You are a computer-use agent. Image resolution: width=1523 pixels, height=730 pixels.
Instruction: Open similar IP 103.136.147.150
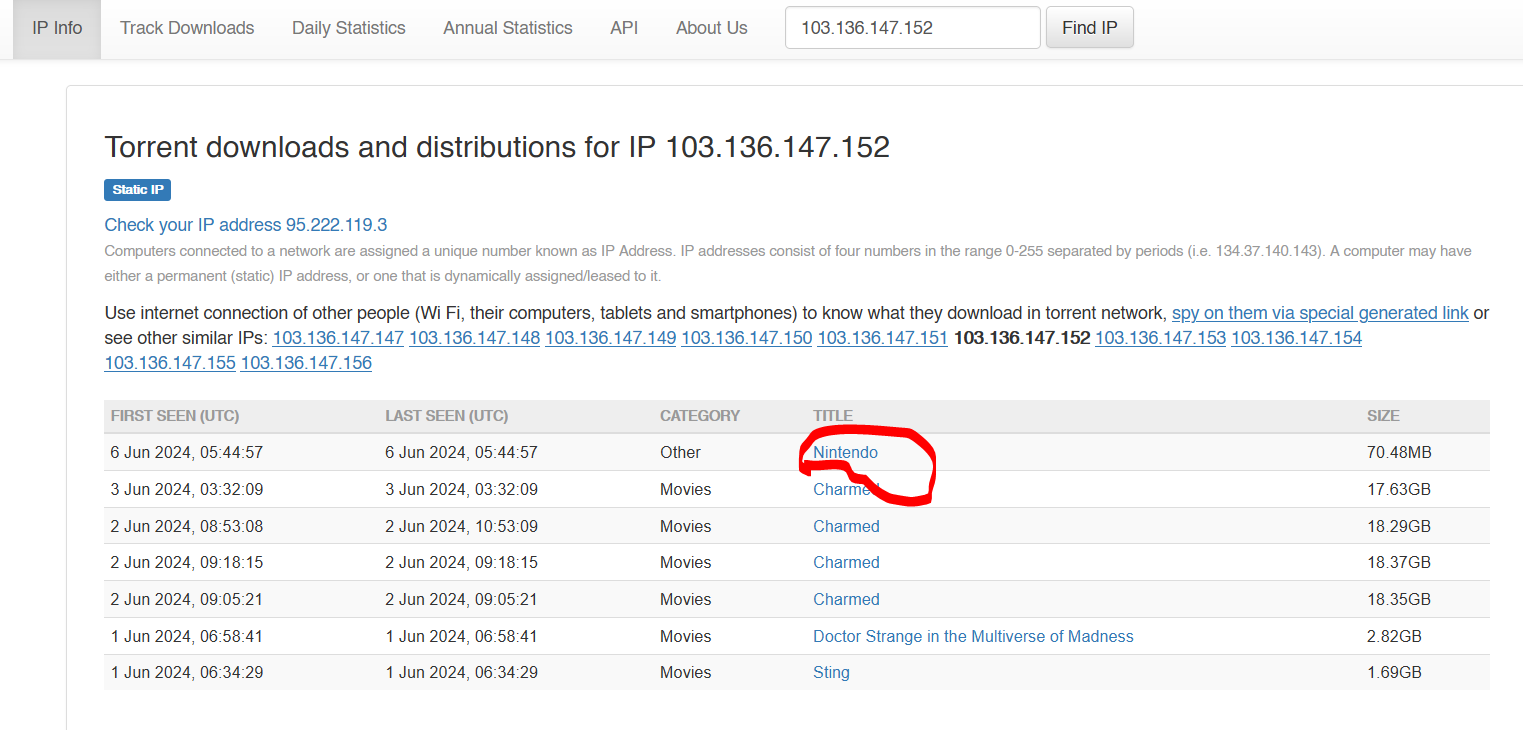[747, 338]
